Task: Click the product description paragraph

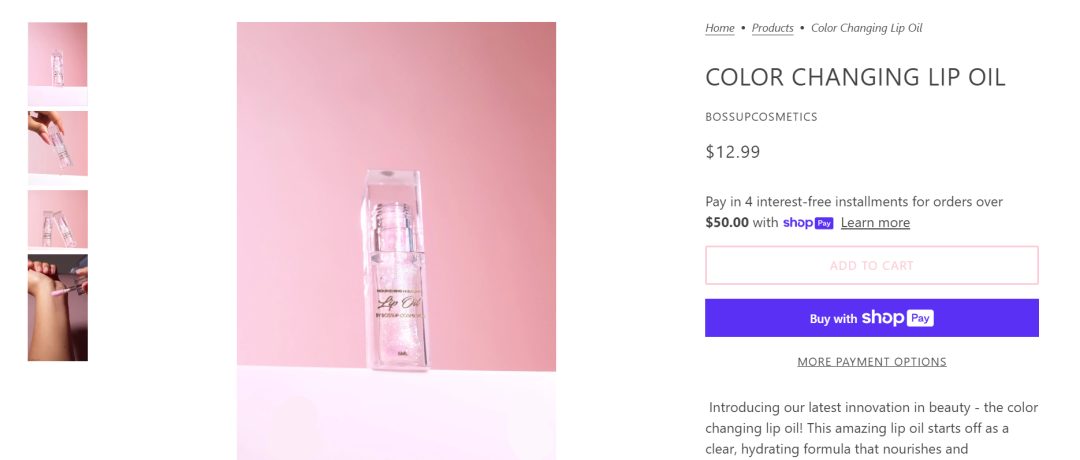Action: click(871, 428)
